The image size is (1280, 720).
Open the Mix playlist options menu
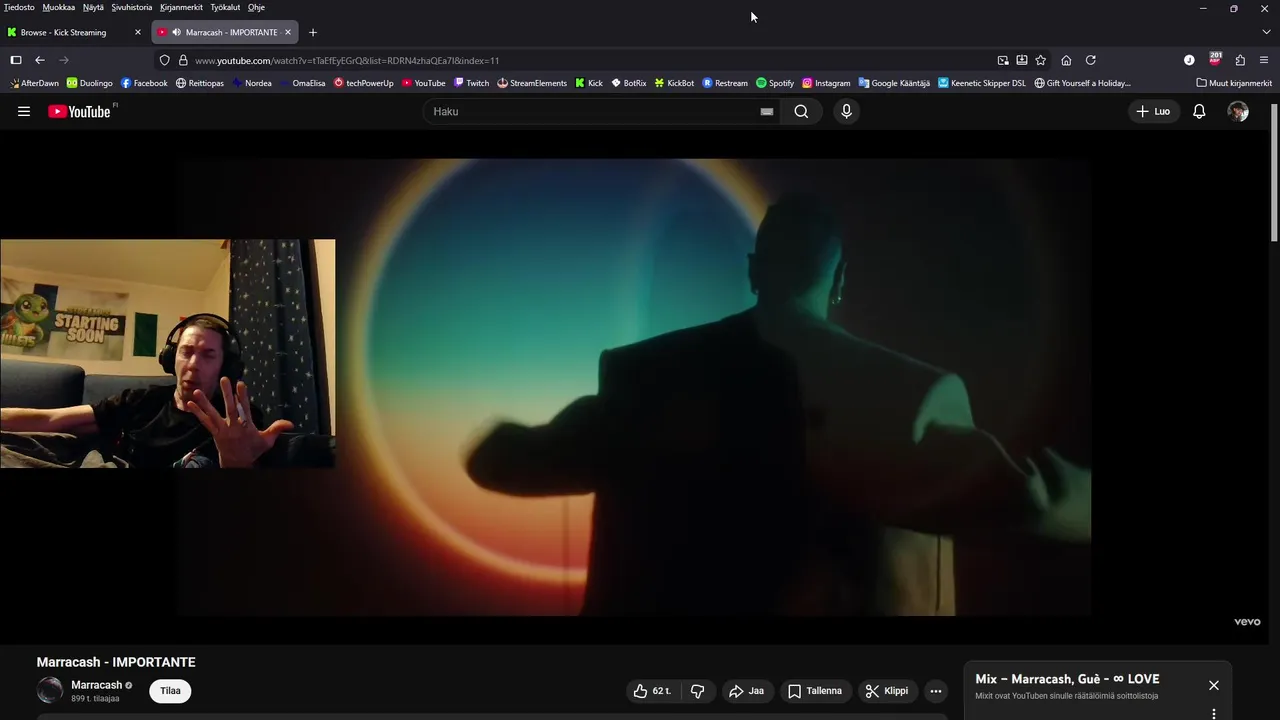pyautogui.click(x=1213, y=713)
